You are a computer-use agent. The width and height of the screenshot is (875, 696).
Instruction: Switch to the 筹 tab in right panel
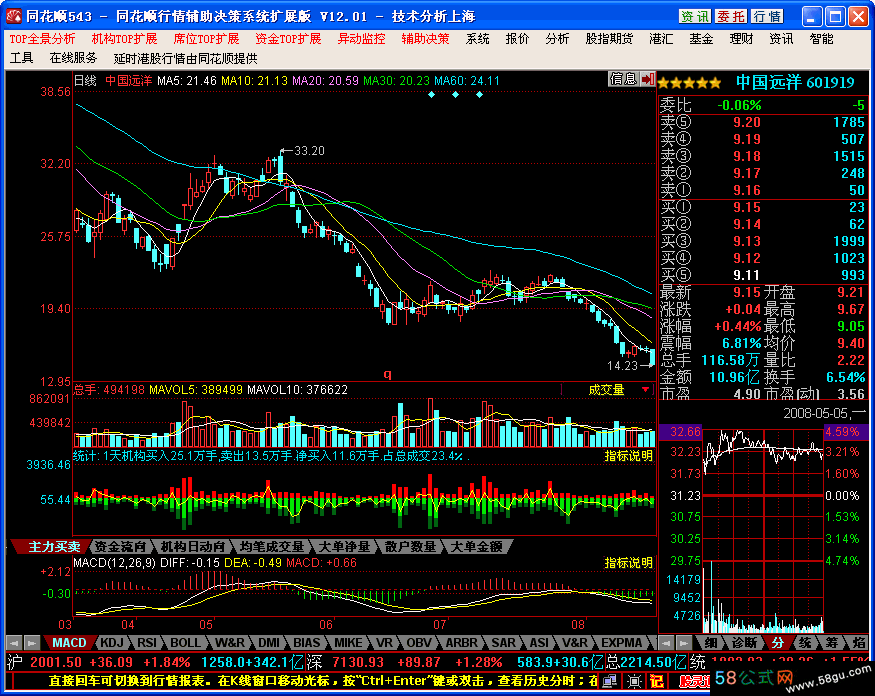(831, 643)
